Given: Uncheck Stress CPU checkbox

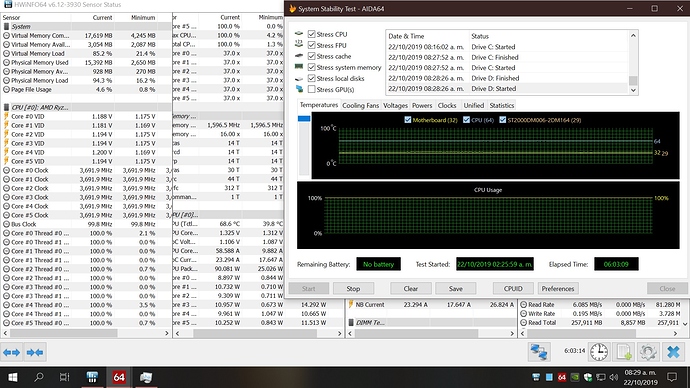Looking at the screenshot, I should point(312,34).
